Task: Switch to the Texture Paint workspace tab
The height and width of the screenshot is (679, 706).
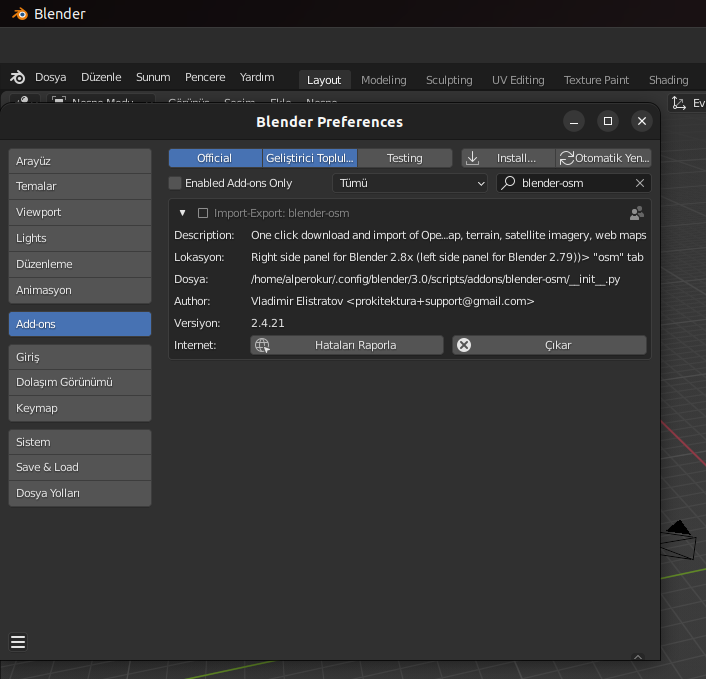Action: [x=596, y=80]
